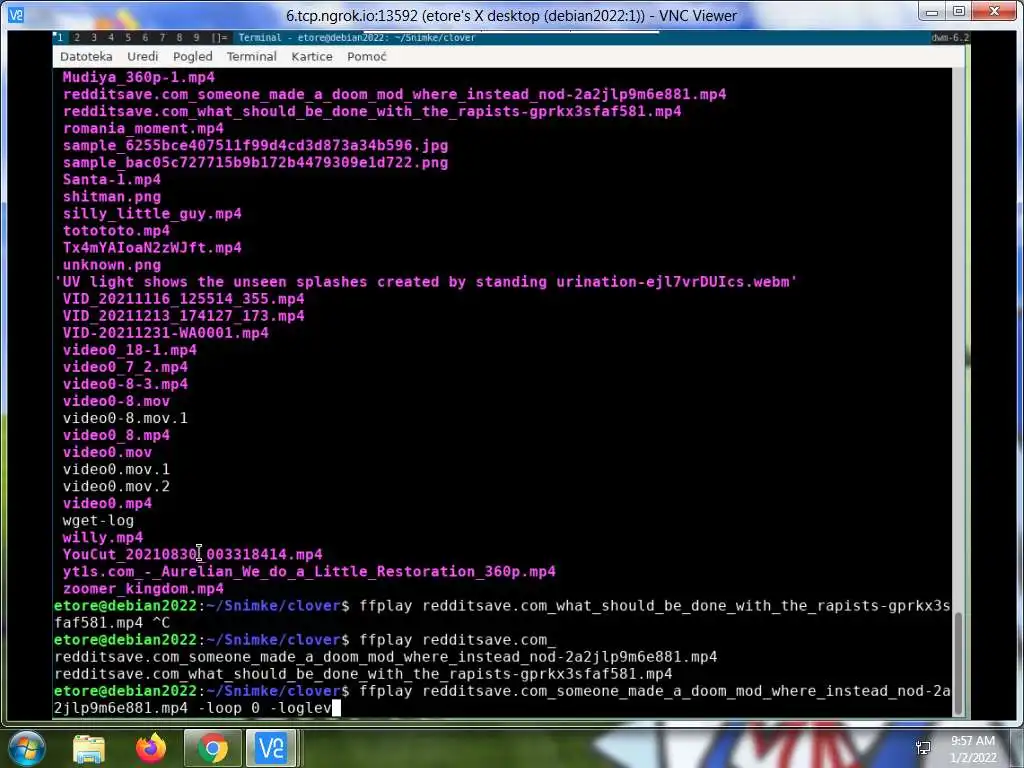Image resolution: width=1024 pixels, height=768 pixels.
Task: Open the Uredi menu
Action: pos(143,57)
